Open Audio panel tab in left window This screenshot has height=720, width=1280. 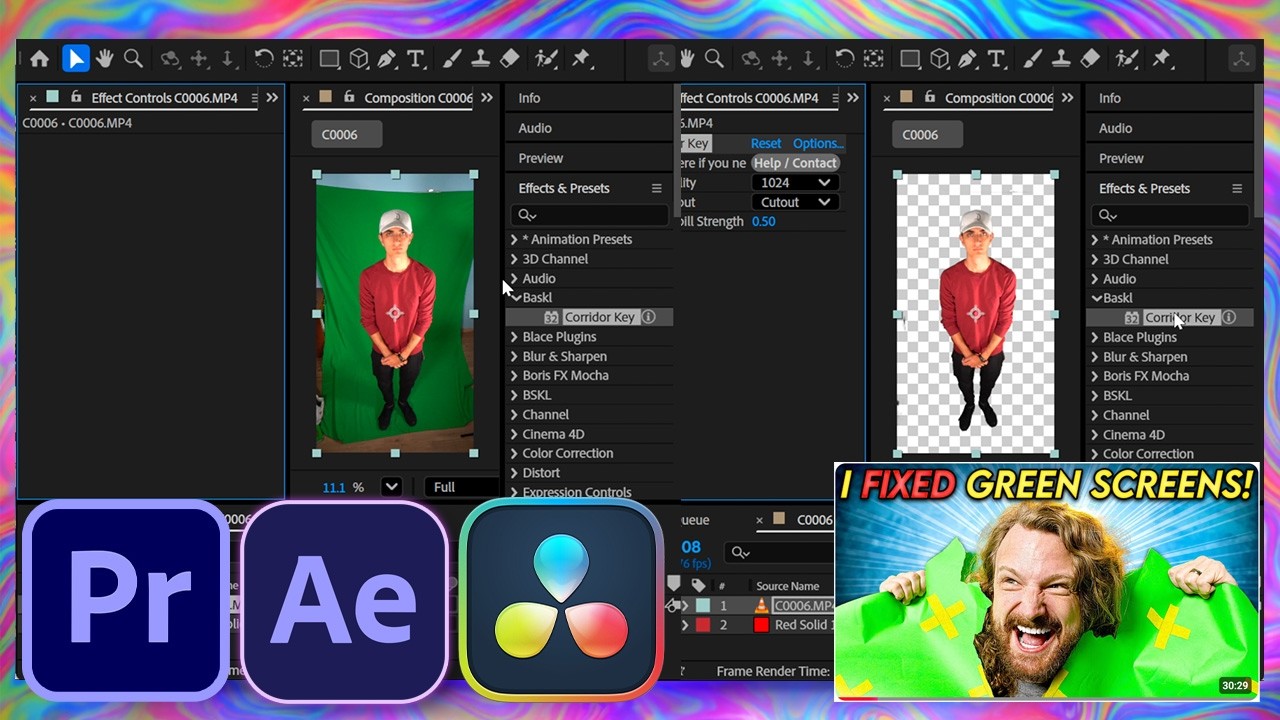pos(535,128)
